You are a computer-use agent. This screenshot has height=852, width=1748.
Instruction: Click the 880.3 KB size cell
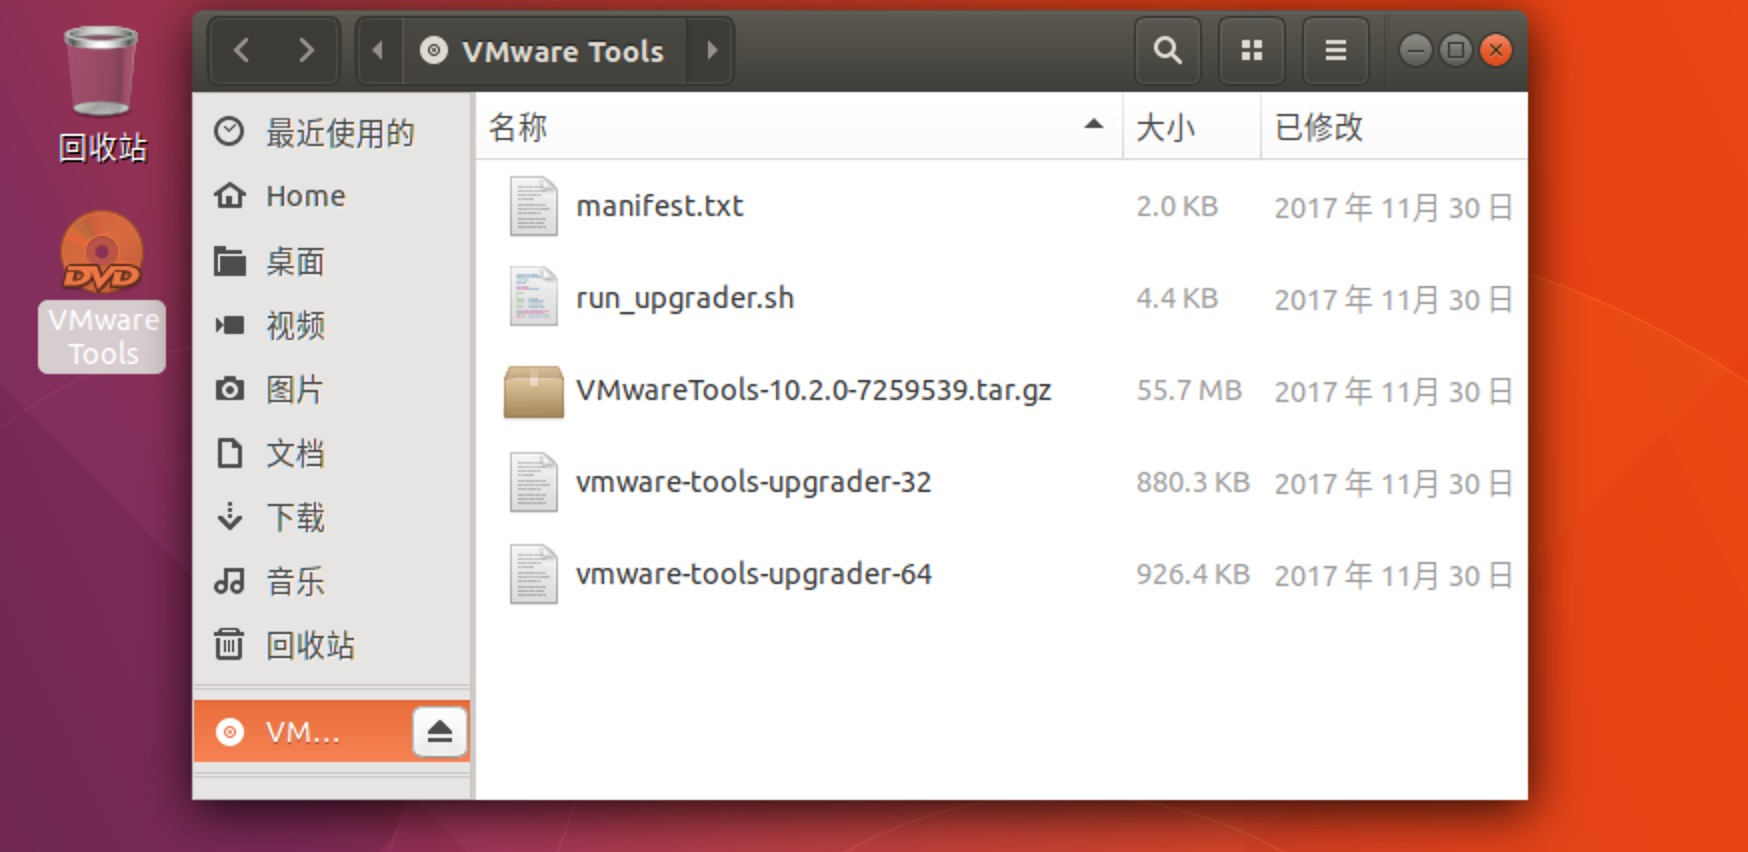coord(1193,482)
